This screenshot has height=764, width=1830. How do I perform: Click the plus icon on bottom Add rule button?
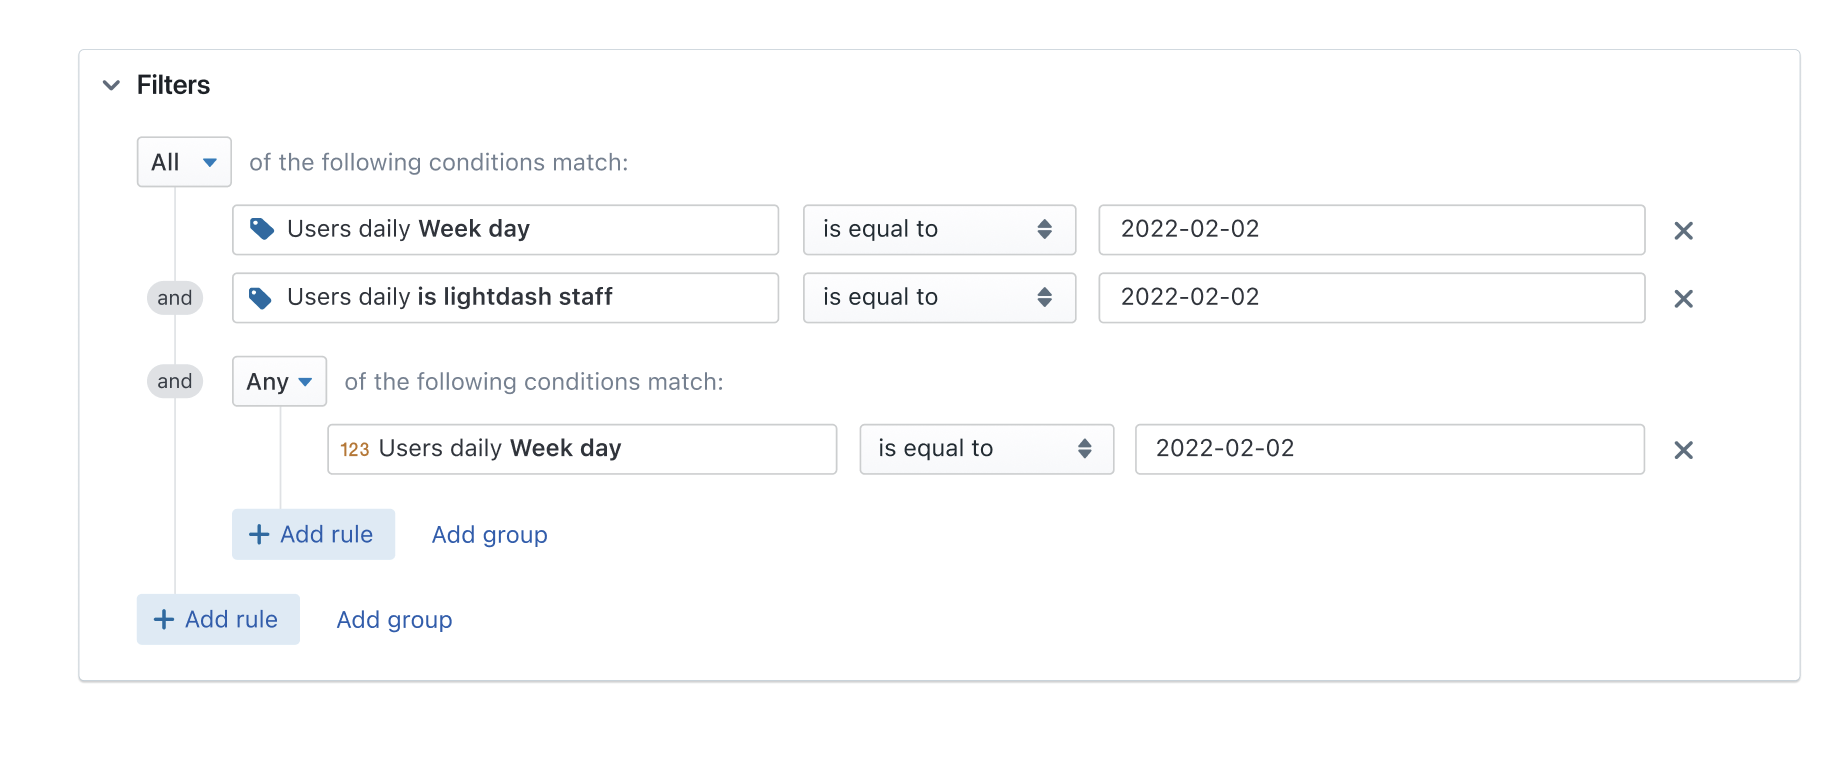tap(163, 619)
